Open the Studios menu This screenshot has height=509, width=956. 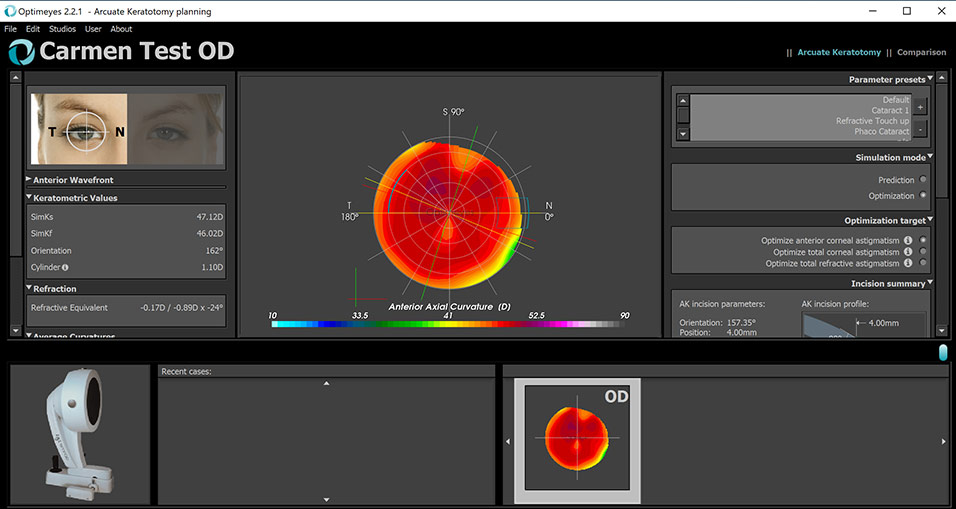[x=62, y=29]
